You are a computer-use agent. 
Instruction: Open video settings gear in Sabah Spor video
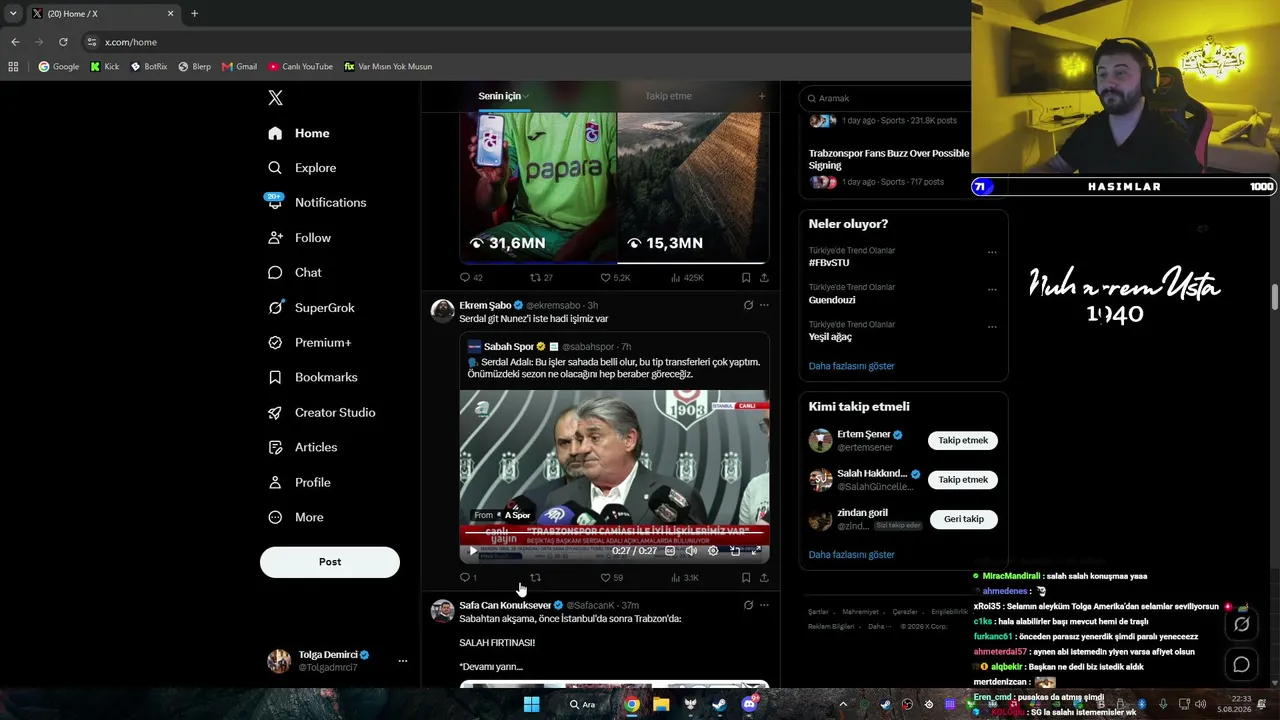tap(713, 551)
